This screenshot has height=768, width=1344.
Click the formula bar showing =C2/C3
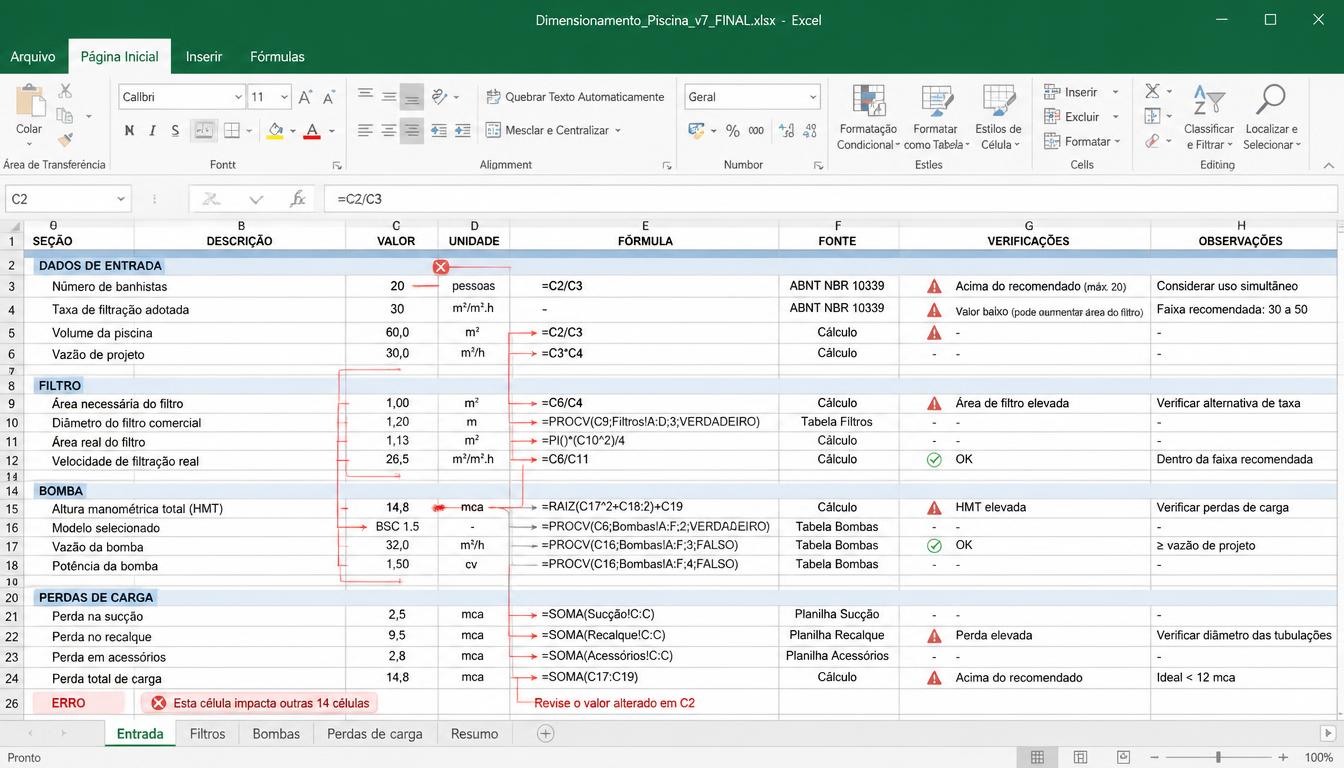click(830, 199)
